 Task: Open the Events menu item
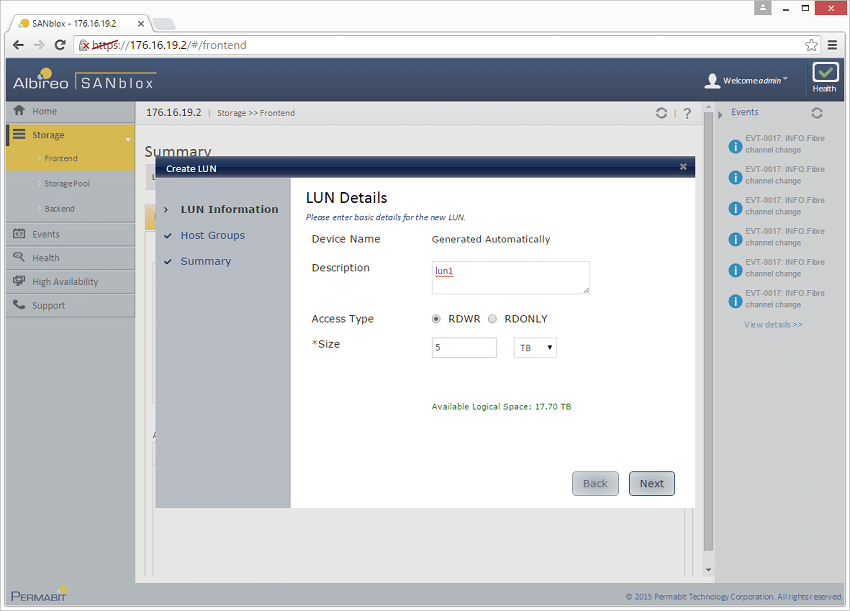70,234
